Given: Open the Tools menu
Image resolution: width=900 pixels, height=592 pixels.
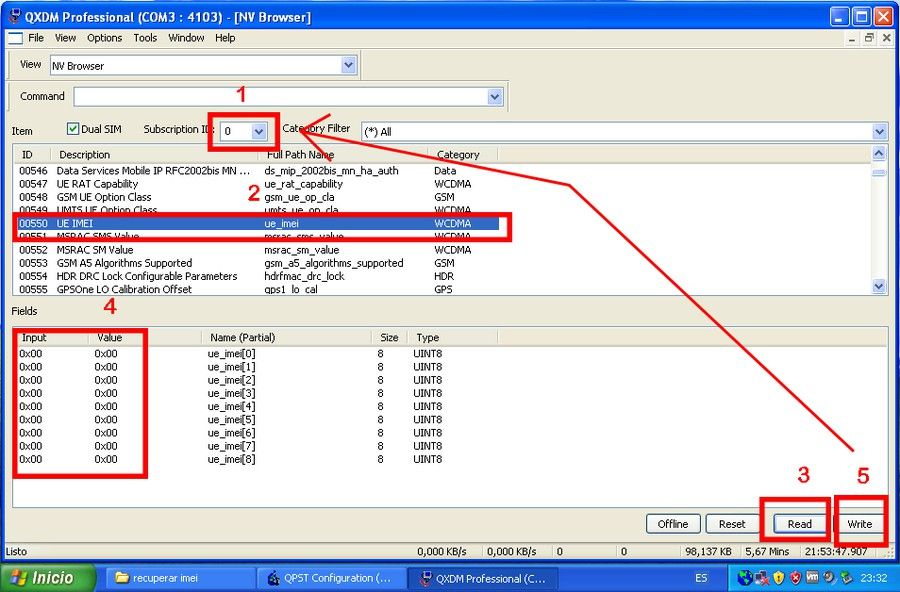Looking at the screenshot, I should click(145, 38).
